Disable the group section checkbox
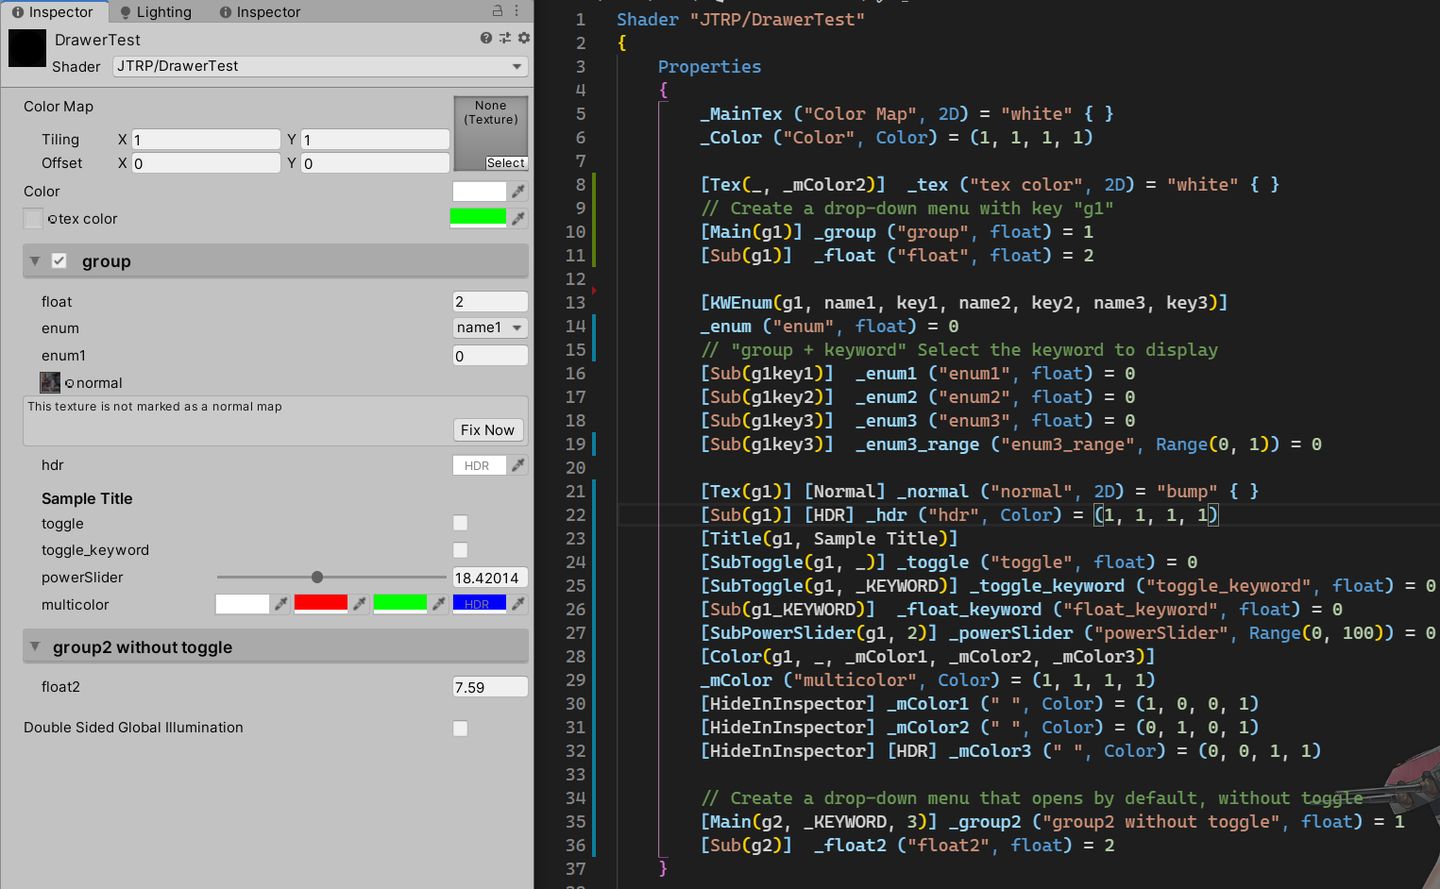1440x889 pixels. (57, 261)
